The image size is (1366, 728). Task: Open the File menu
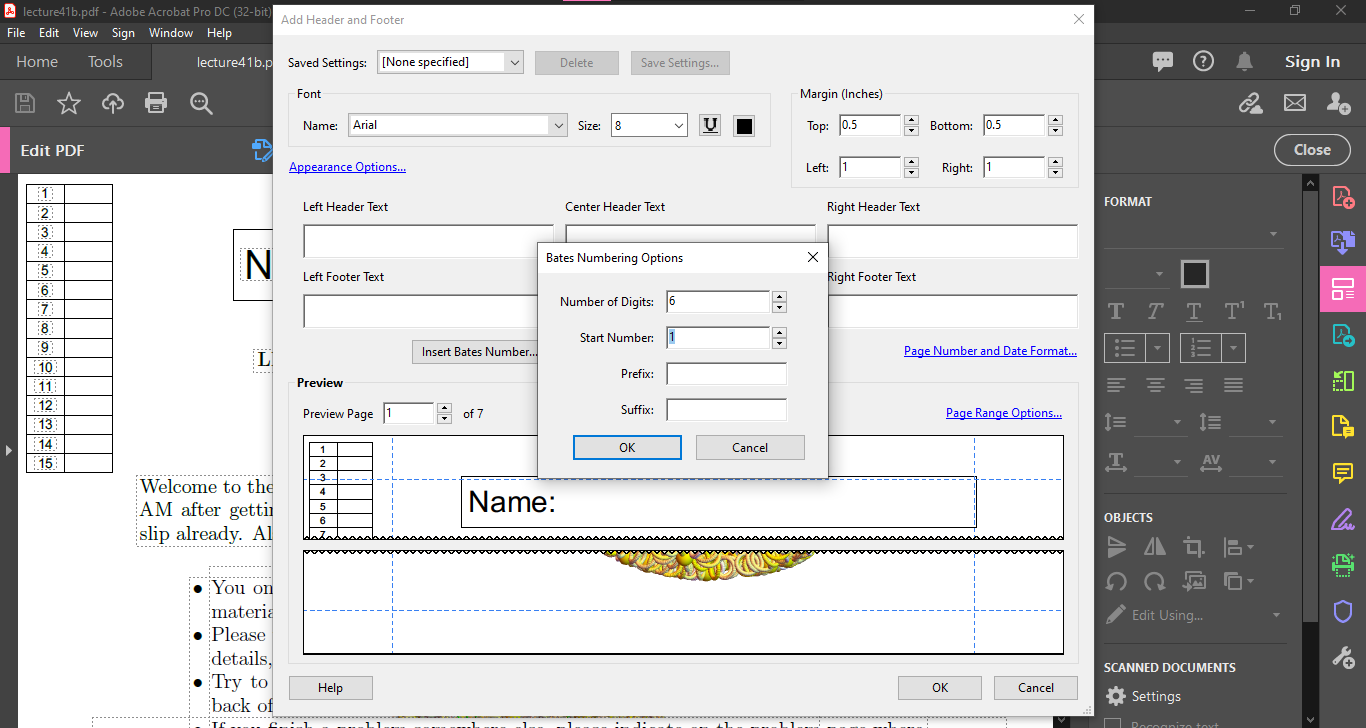16,33
